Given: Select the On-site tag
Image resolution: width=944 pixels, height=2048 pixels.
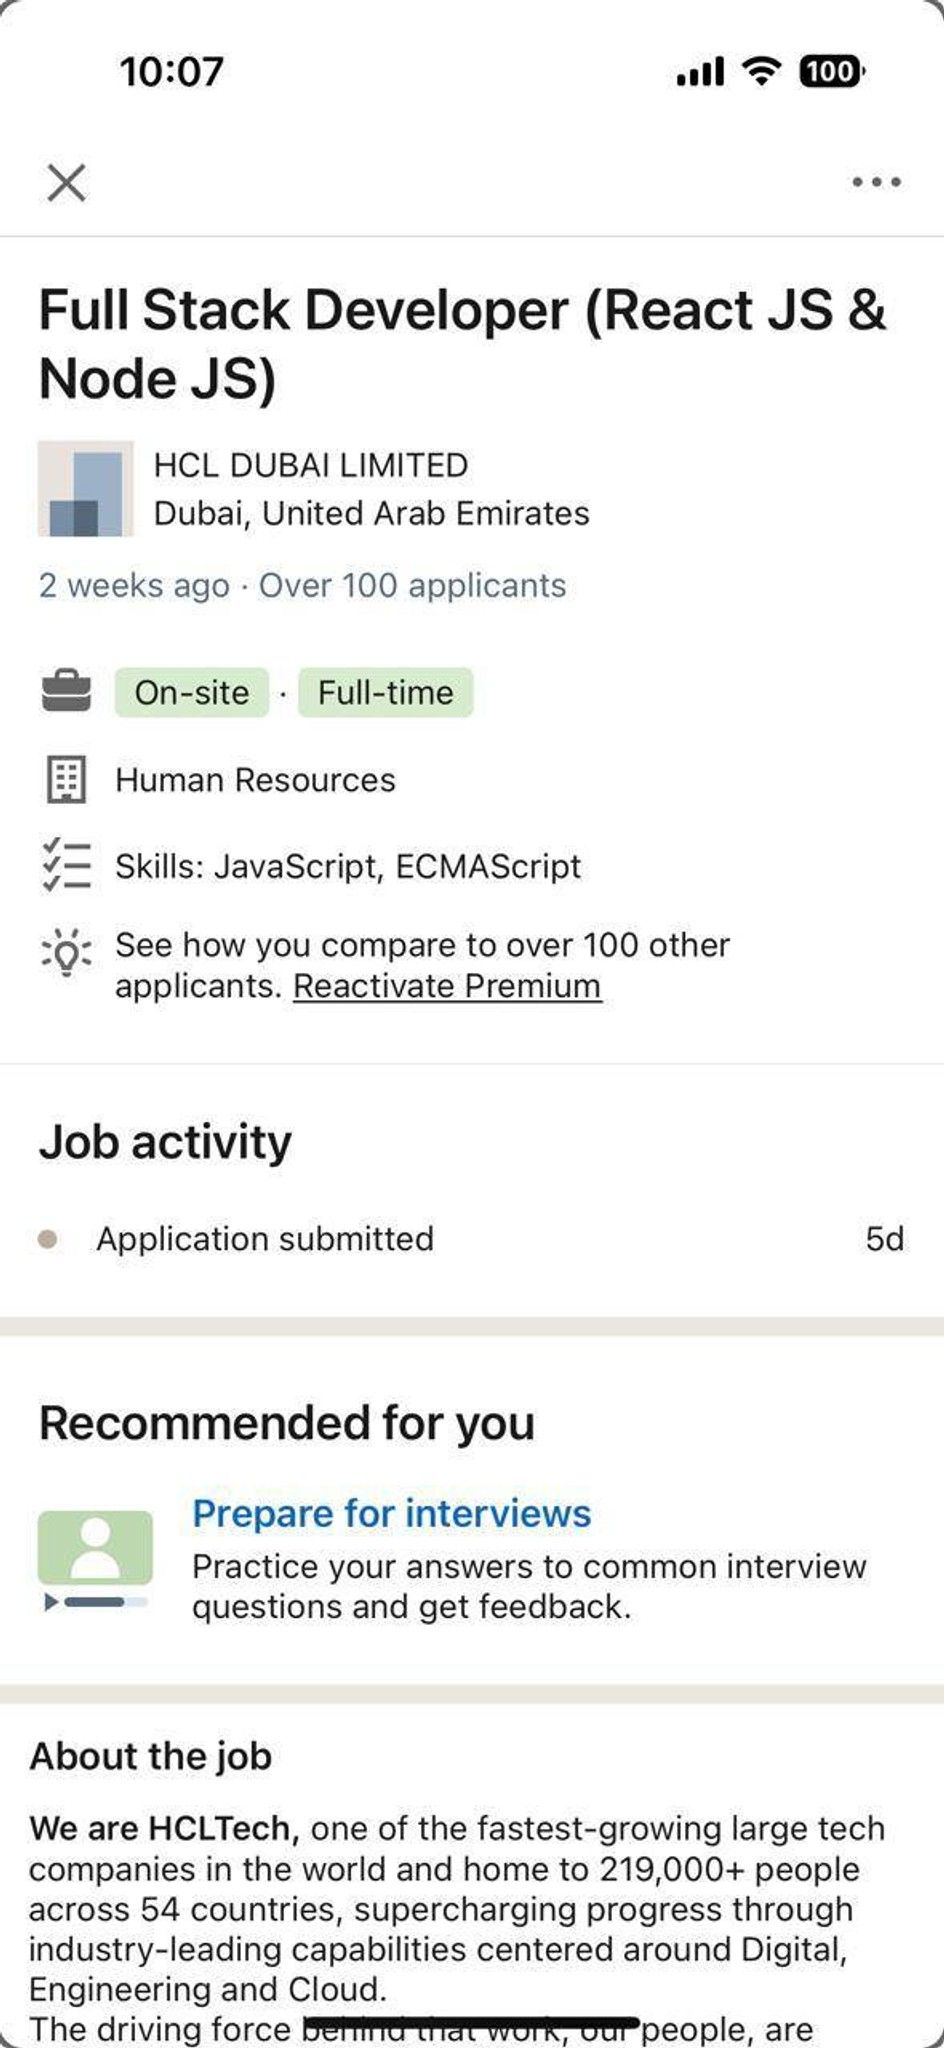Looking at the screenshot, I should (192, 692).
